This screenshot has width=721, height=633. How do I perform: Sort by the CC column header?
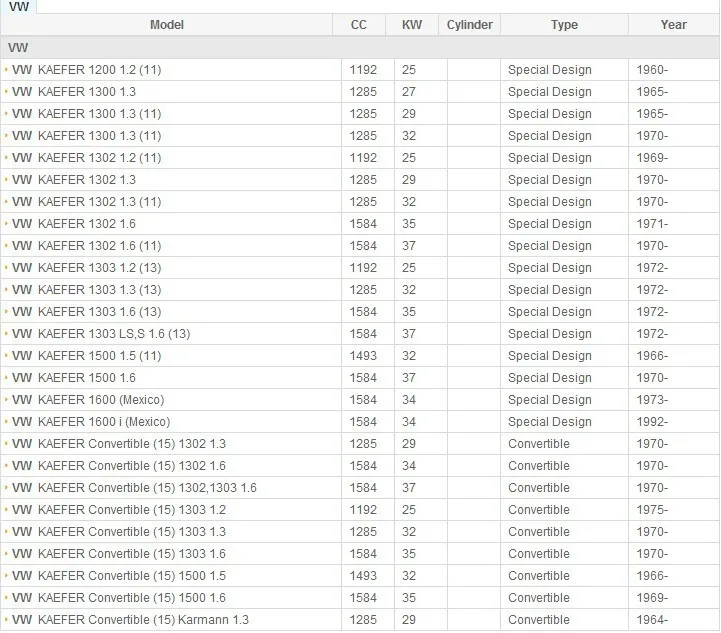359,25
